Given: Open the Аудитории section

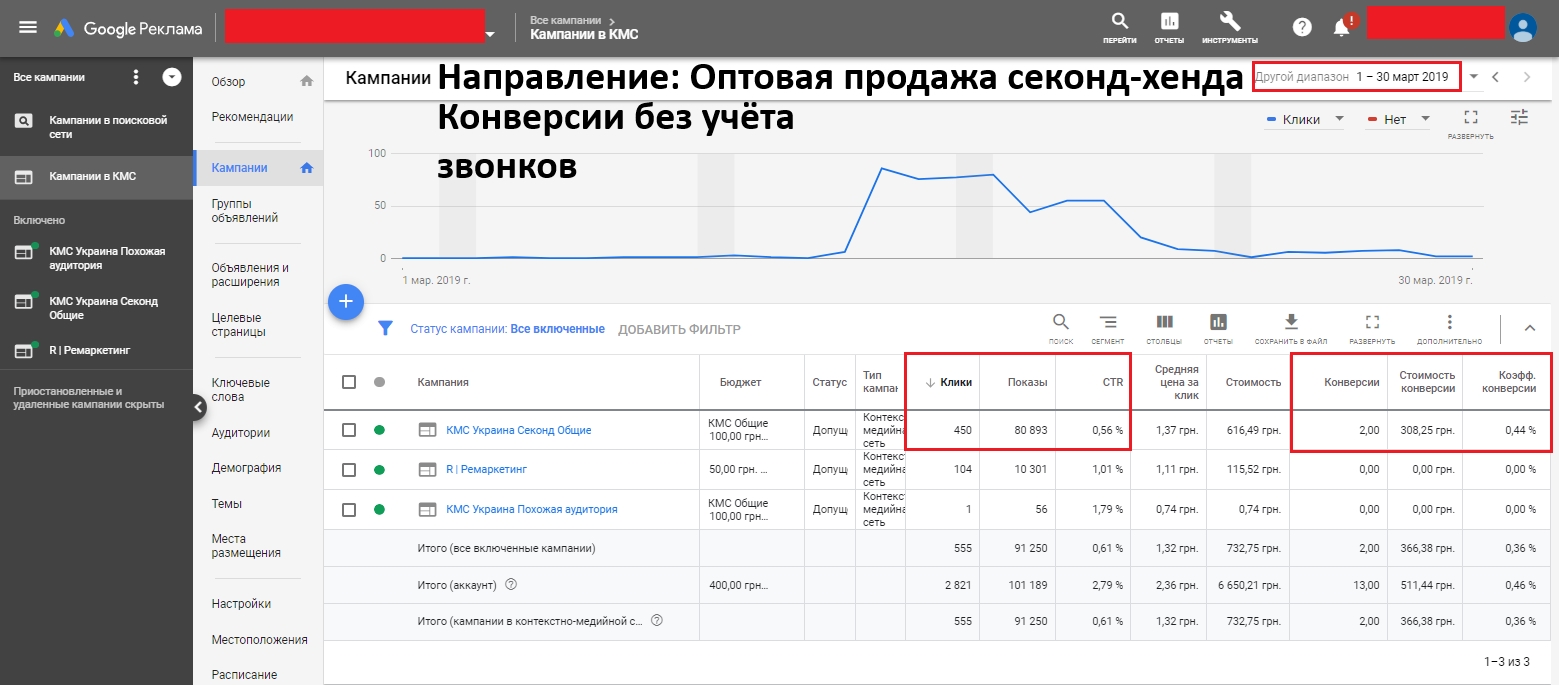Looking at the screenshot, I should (241, 433).
